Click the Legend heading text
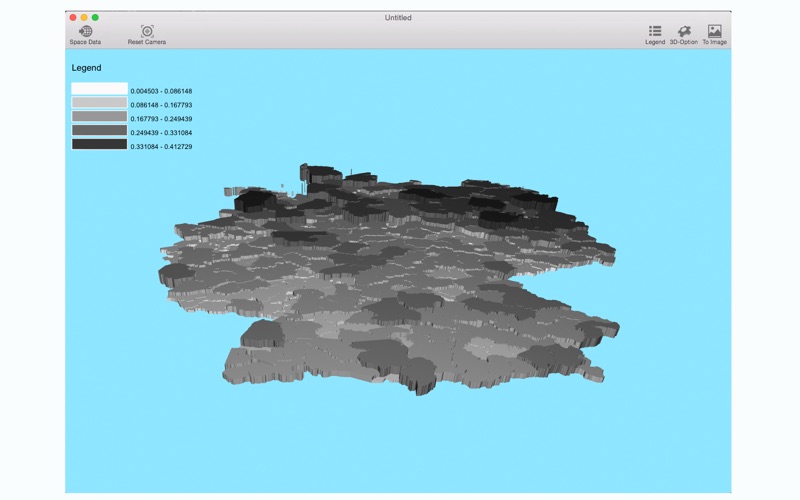The width and height of the screenshot is (800, 500). click(x=86, y=68)
